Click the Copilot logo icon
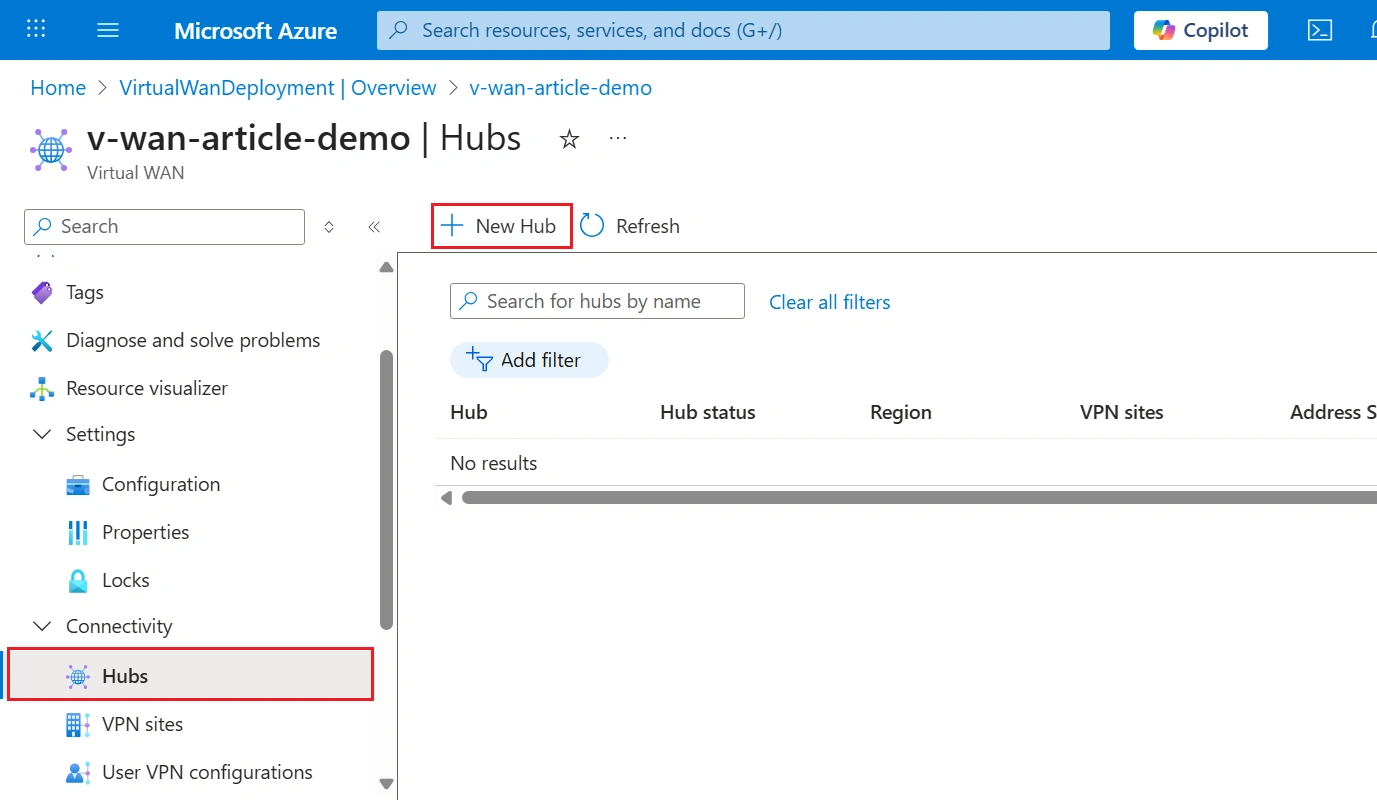This screenshot has width=1377, height=800. click(1164, 30)
